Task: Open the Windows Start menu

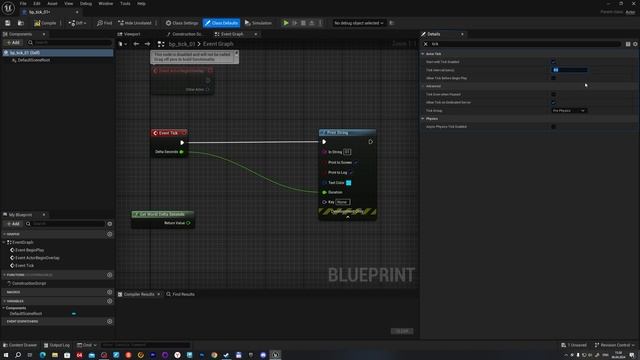Action: (x=7, y=355)
